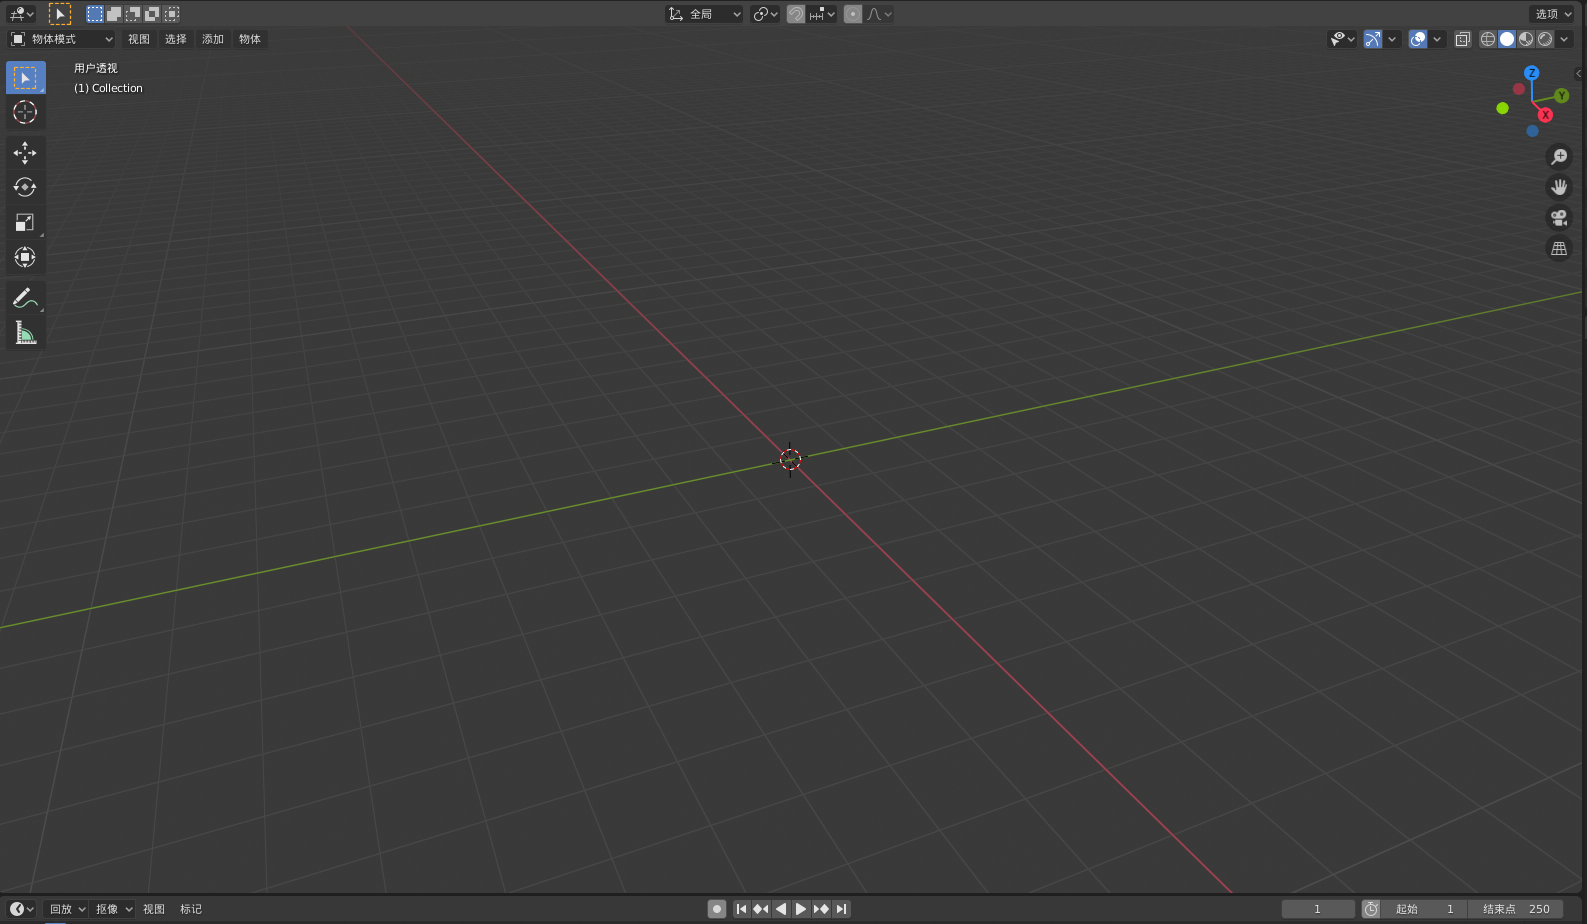
Task: Activate the Scale tool
Action: coord(25,222)
